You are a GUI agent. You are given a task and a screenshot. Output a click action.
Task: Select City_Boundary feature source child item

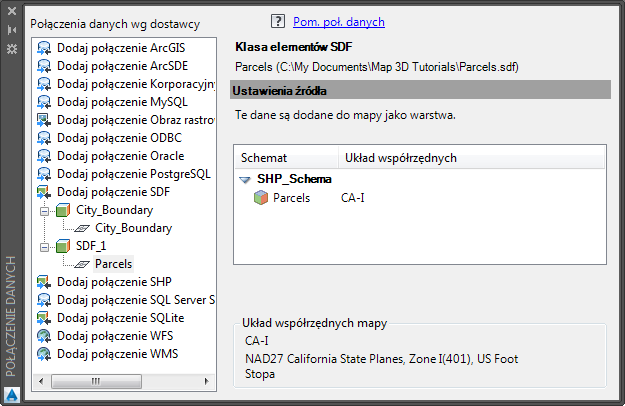pos(133,228)
